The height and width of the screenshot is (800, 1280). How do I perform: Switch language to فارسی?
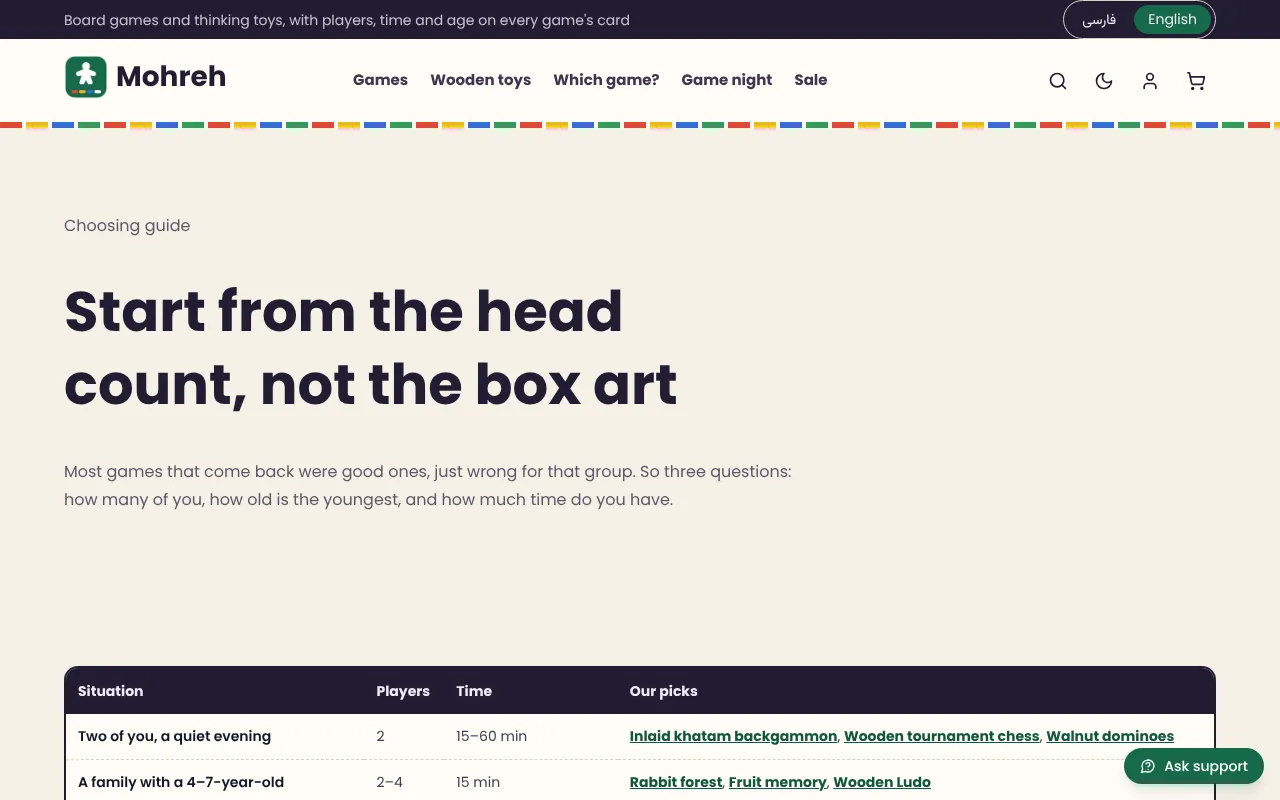click(1099, 20)
